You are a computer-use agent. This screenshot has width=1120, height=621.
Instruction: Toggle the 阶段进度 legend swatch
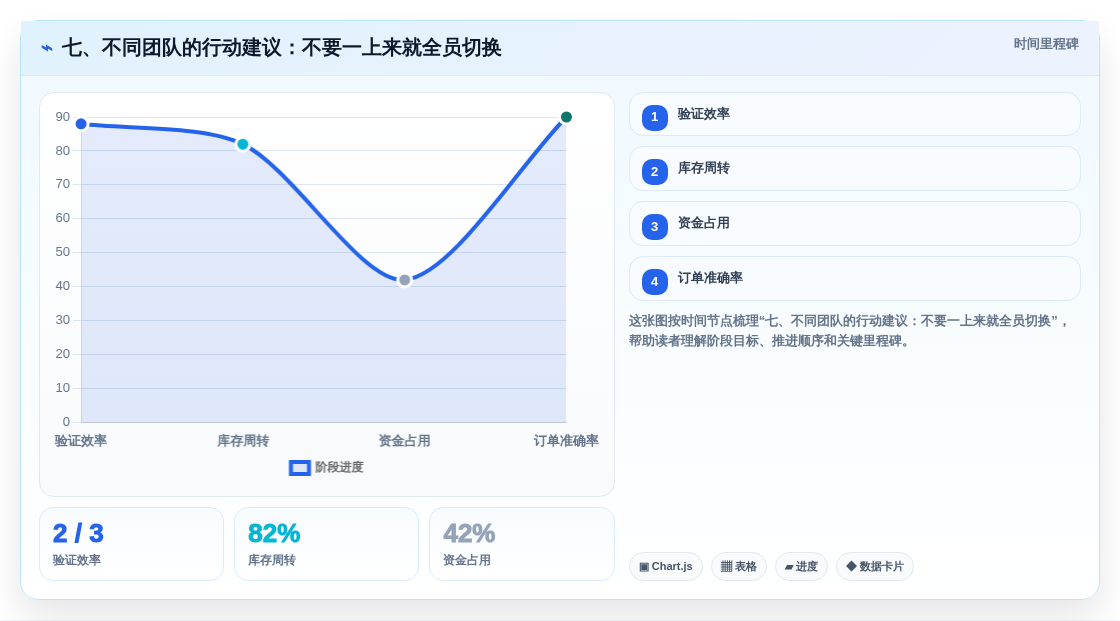299,468
